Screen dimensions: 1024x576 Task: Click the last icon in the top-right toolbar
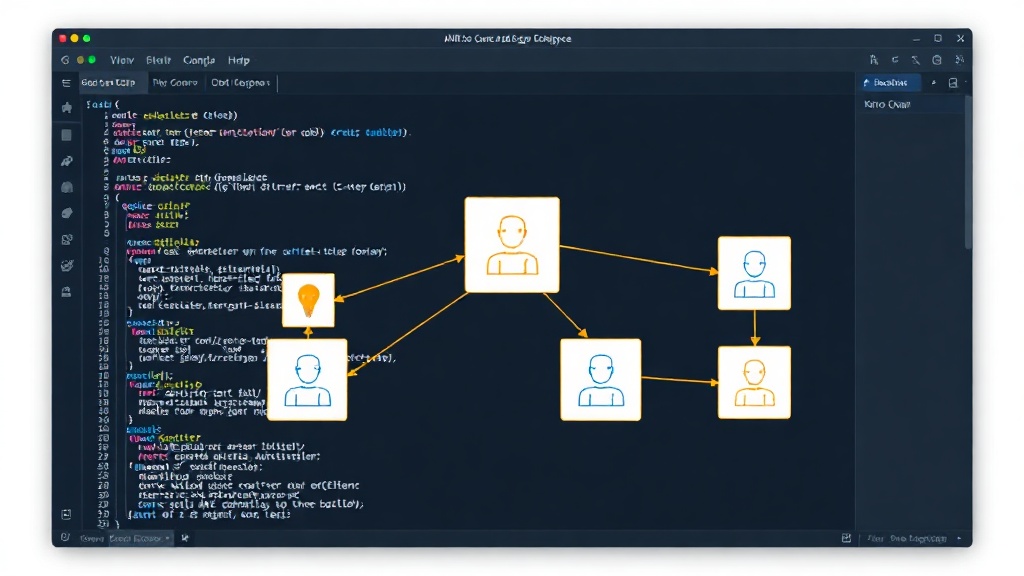coord(959,60)
